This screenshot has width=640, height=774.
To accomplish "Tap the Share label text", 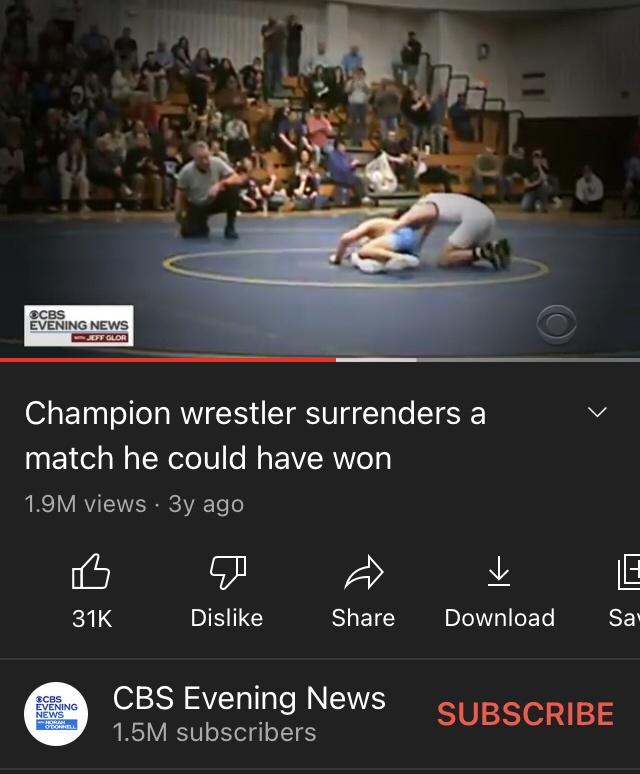I will (x=363, y=618).
